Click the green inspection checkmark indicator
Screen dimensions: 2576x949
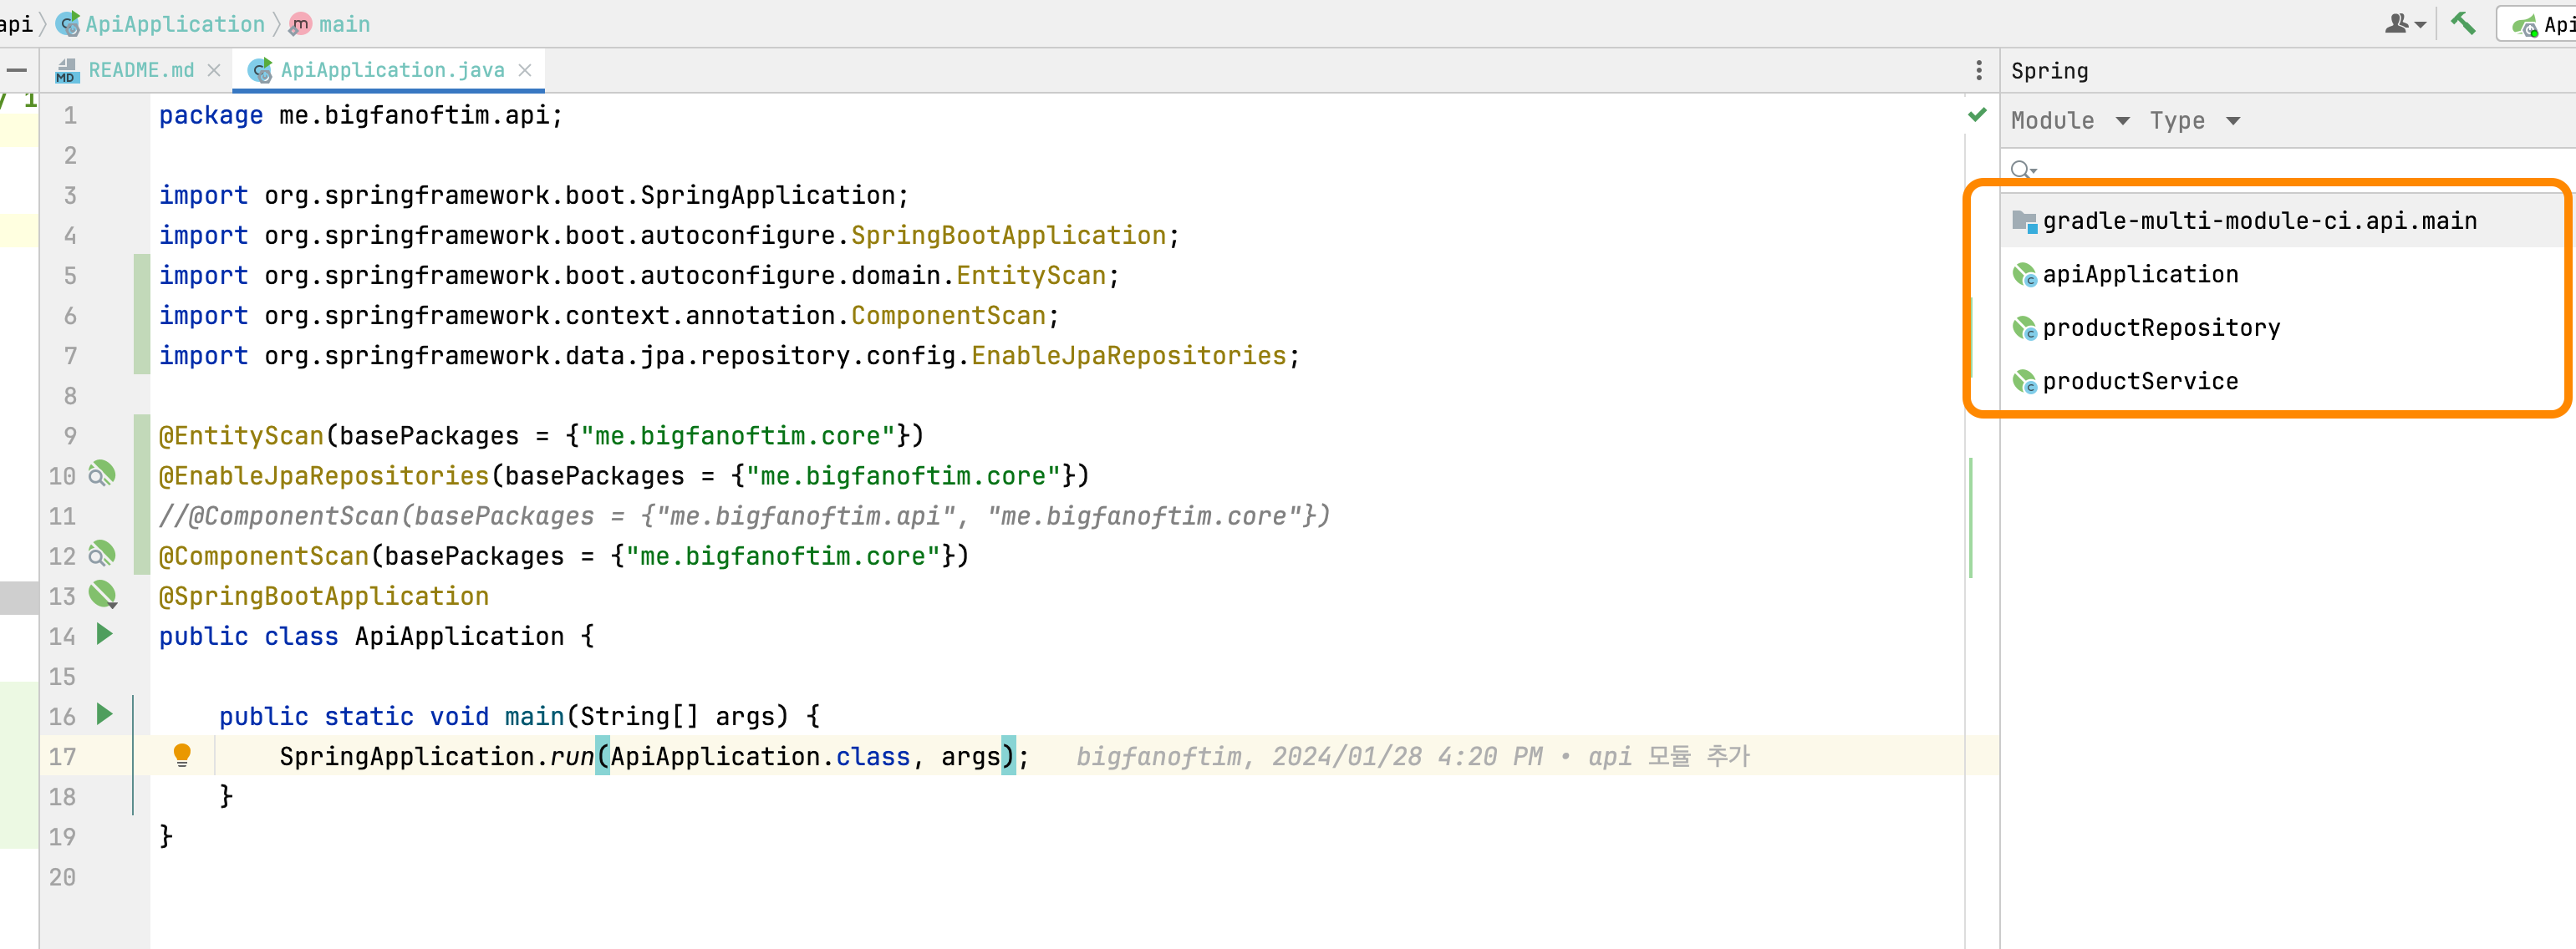(1977, 115)
